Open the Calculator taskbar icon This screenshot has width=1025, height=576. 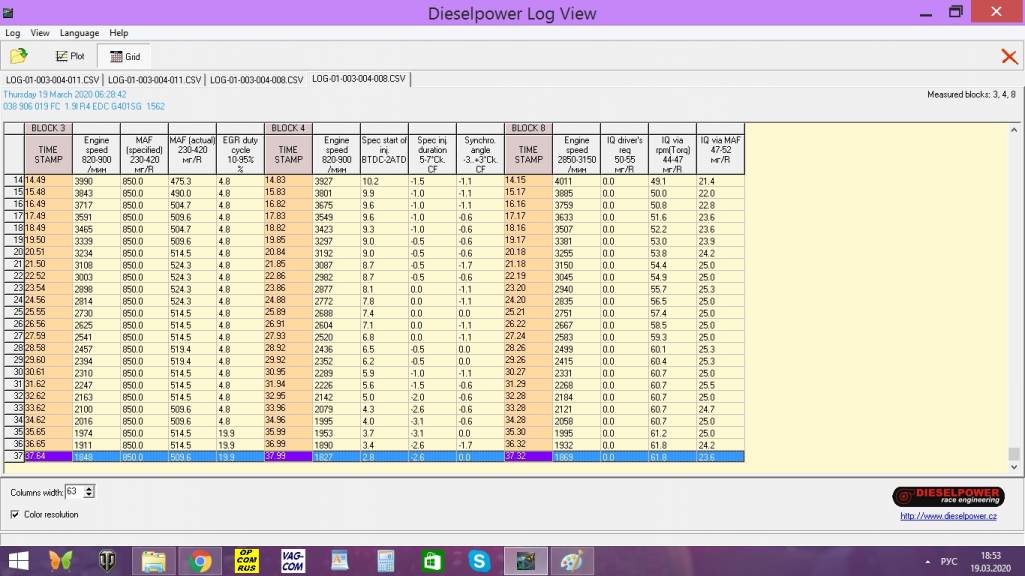coord(386,560)
